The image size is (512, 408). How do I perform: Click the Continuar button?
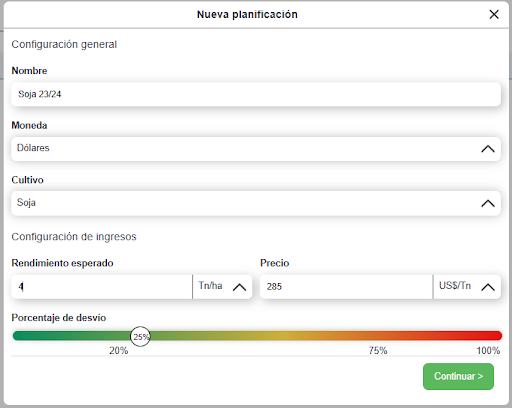click(458, 376)
